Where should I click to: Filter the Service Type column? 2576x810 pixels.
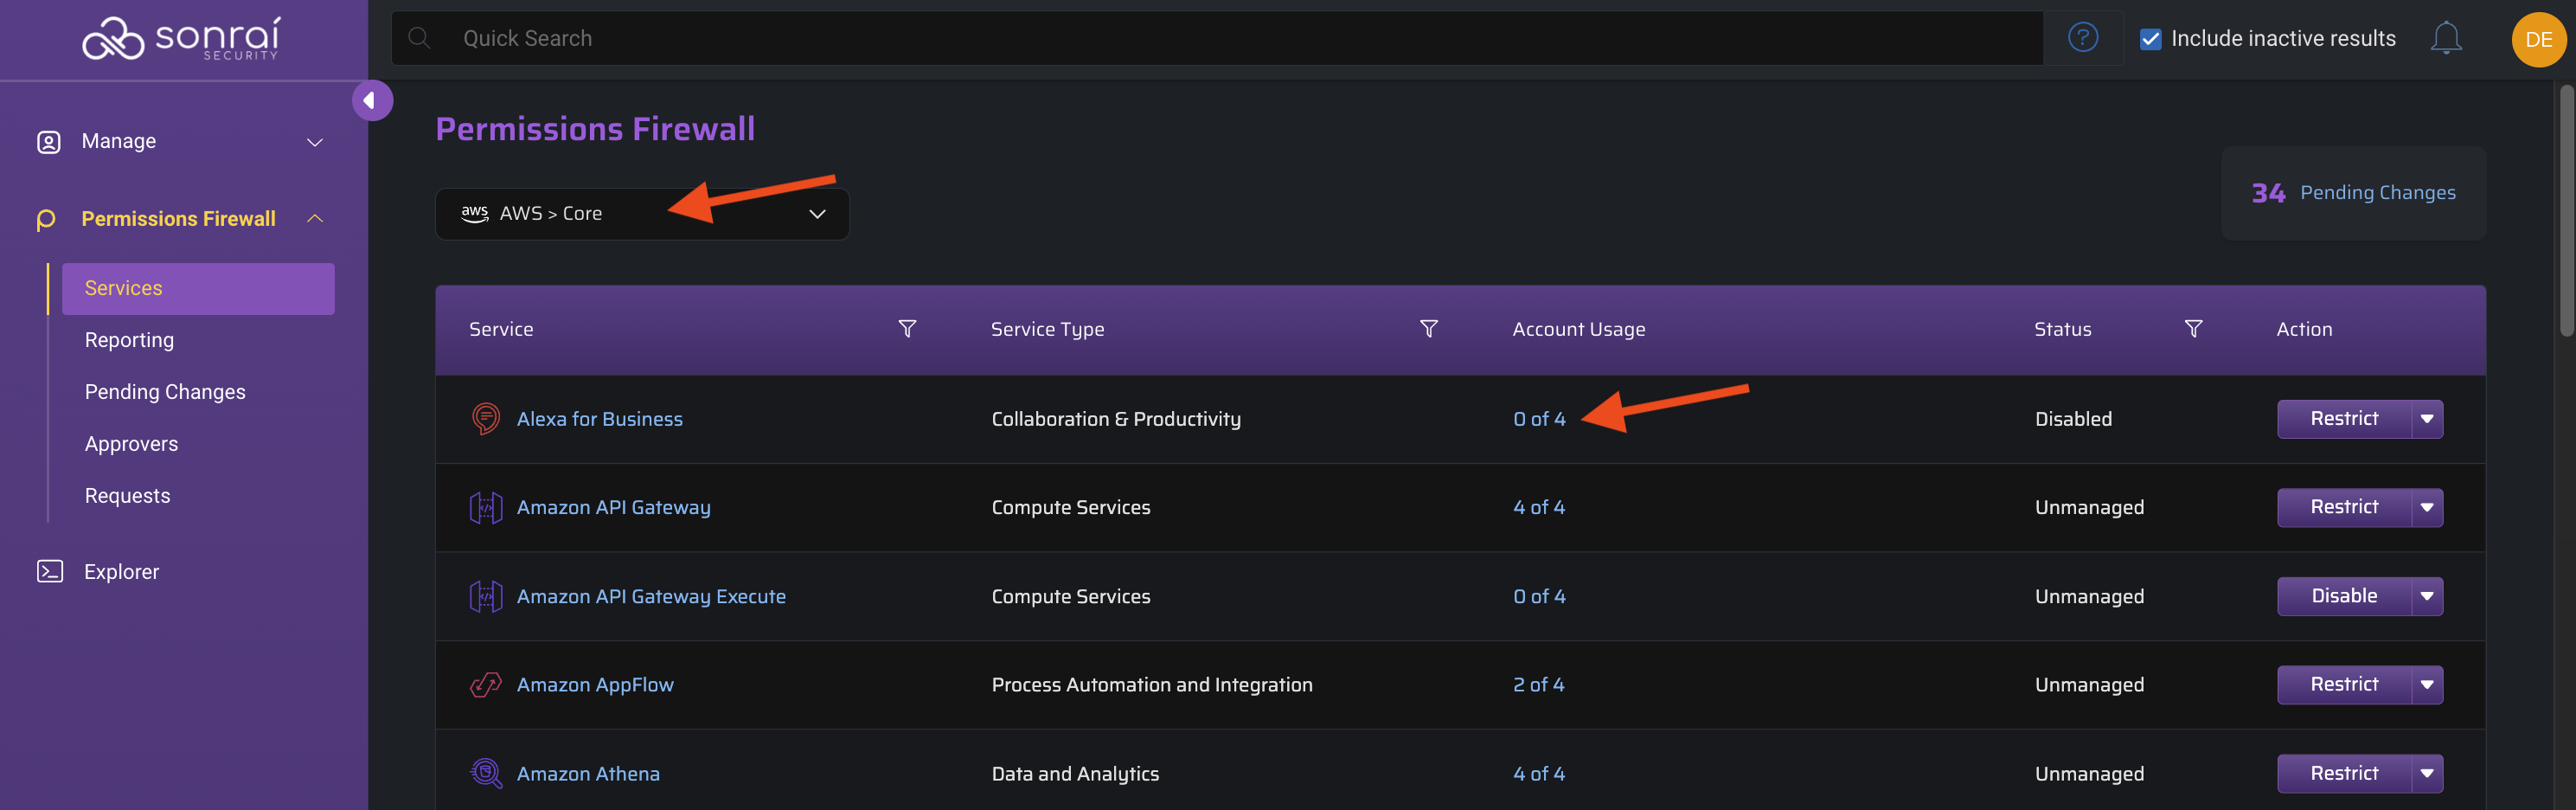[x=1429, y=329]
